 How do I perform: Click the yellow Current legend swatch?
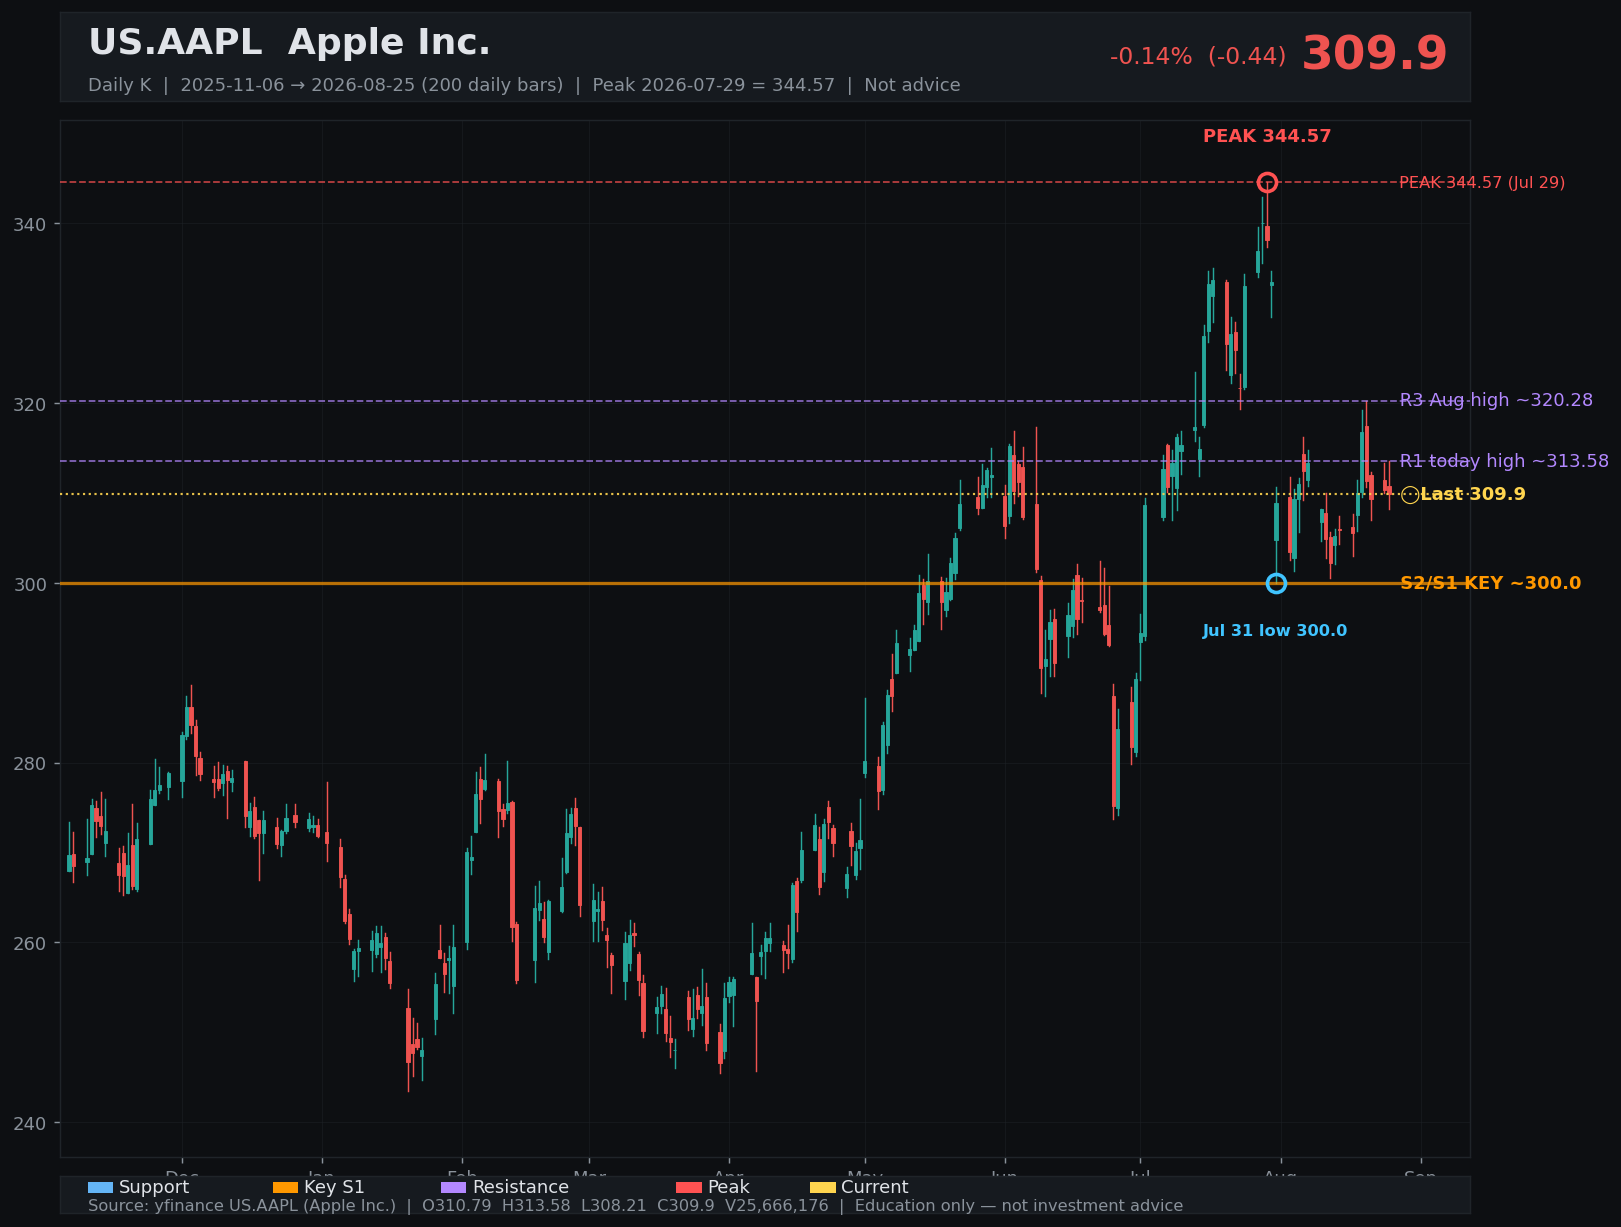(x=822, y=1187)
